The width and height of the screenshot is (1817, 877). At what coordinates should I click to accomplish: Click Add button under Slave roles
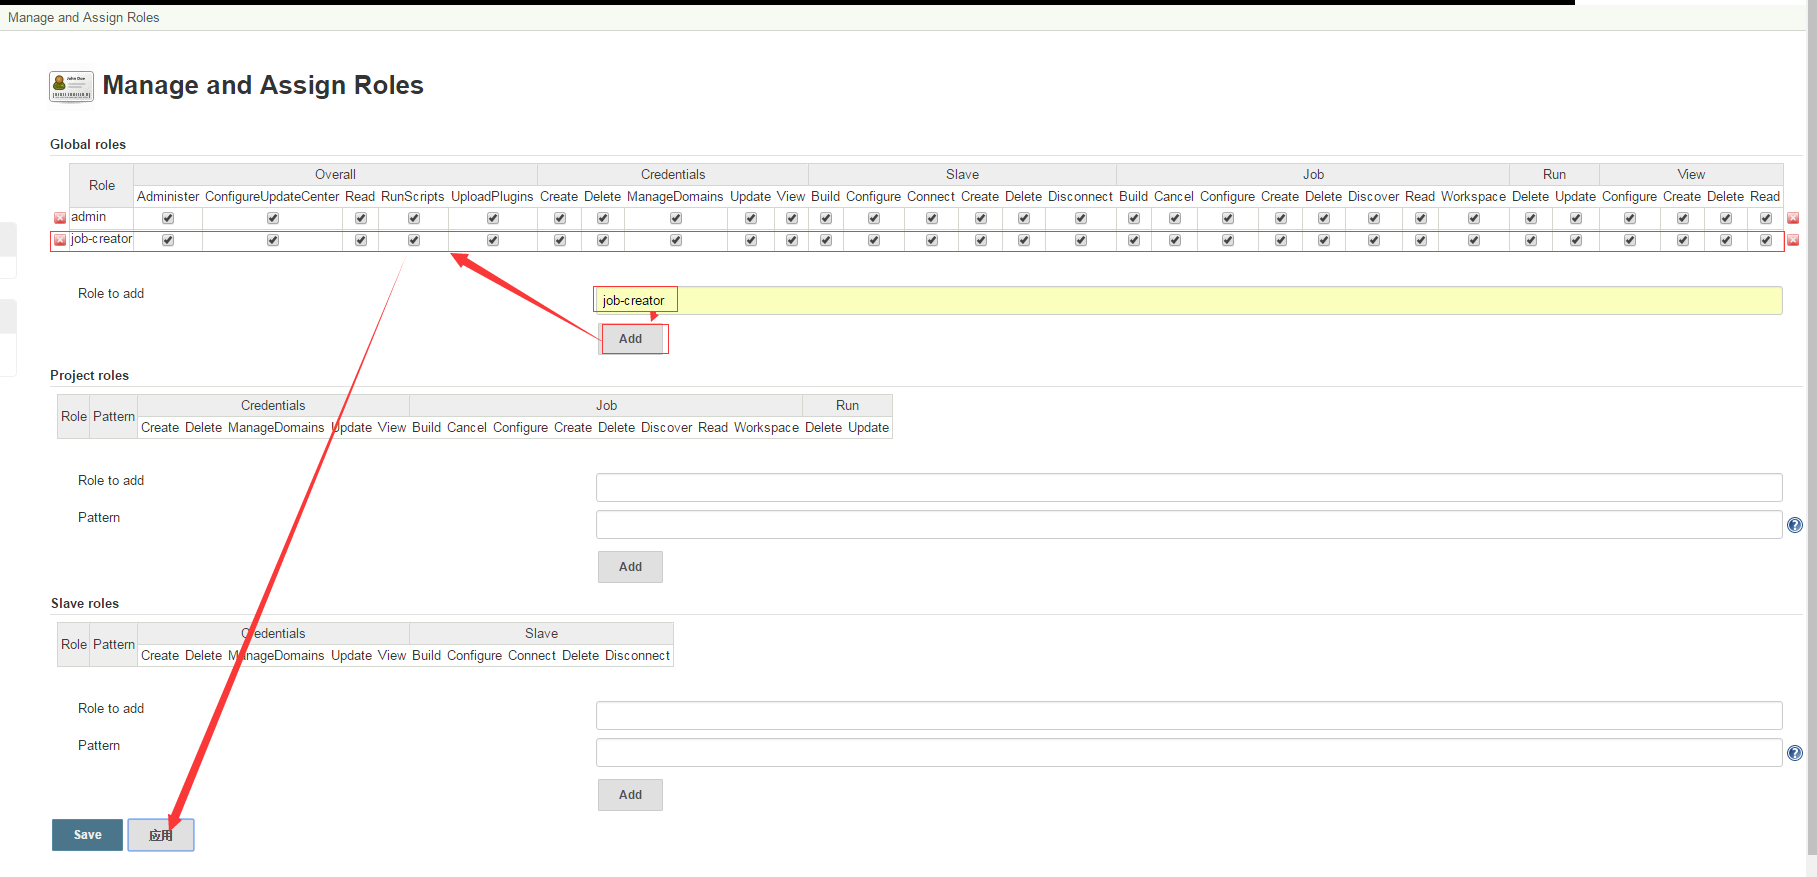point(631,795)
